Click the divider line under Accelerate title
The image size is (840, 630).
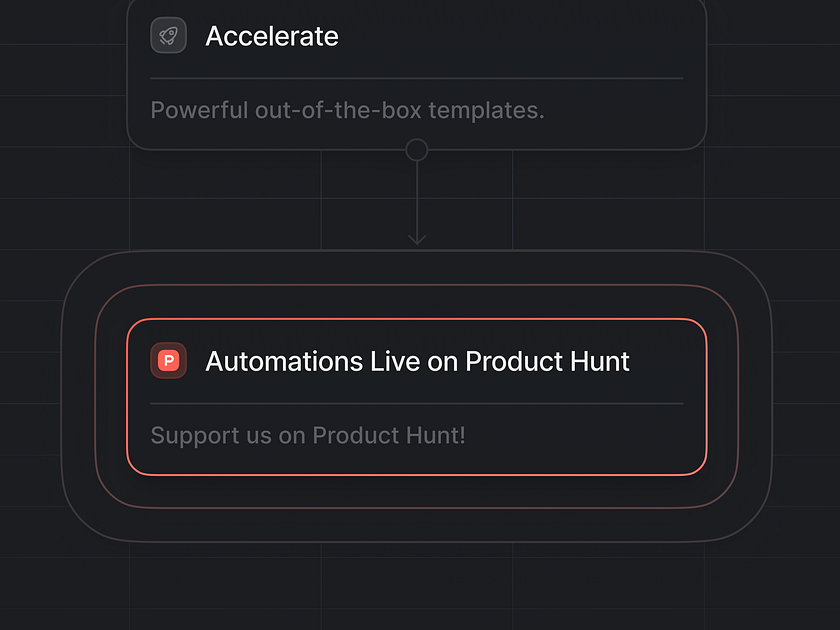click(417, 78)
